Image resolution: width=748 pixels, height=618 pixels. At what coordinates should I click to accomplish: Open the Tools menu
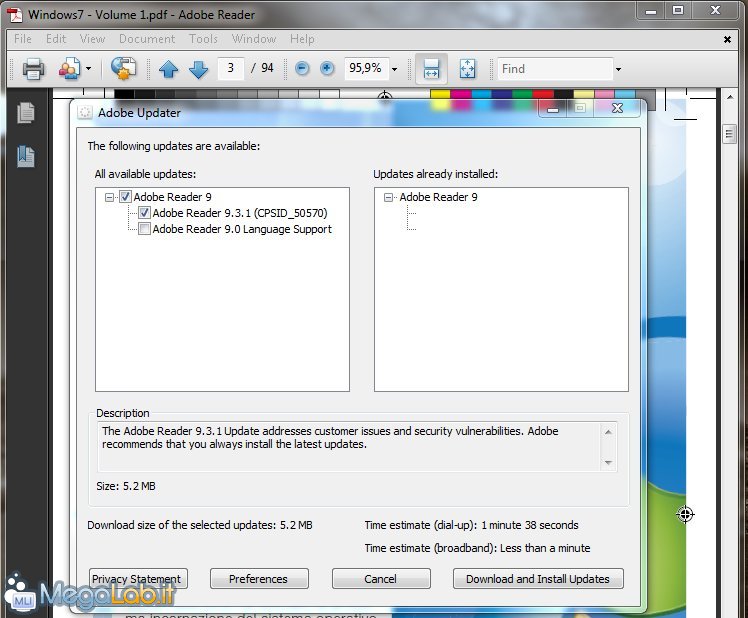click(203, 39)
